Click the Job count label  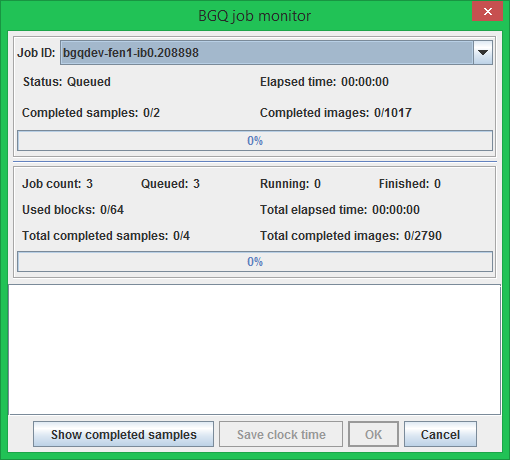pos(52,184)
